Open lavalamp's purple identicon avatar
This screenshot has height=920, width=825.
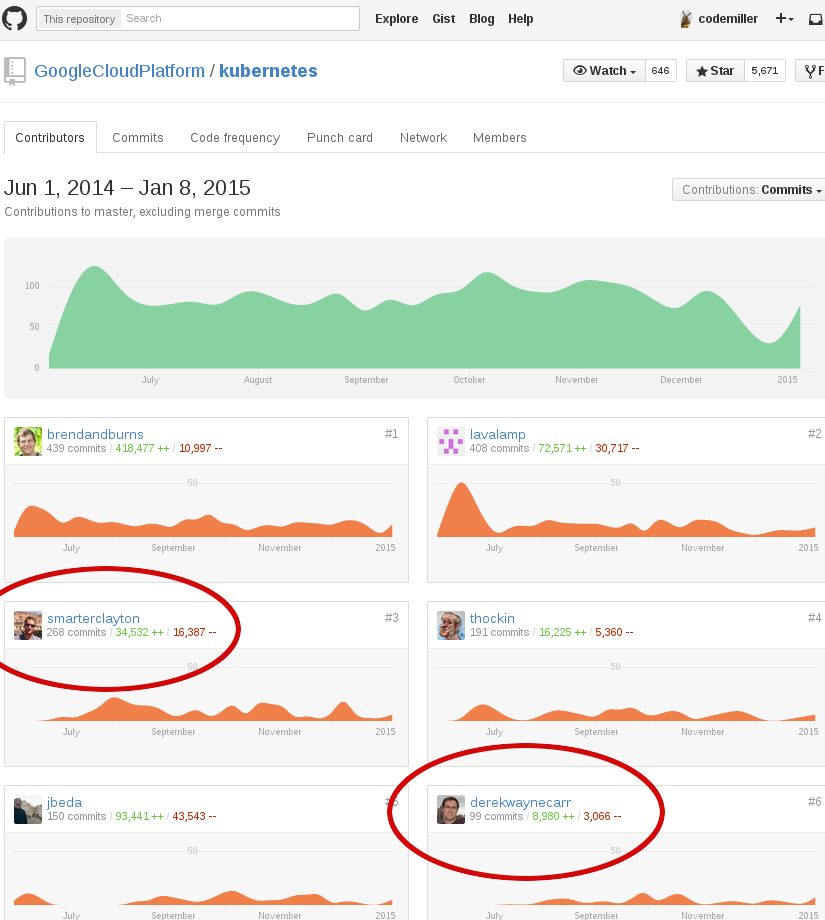click(451, 441)
